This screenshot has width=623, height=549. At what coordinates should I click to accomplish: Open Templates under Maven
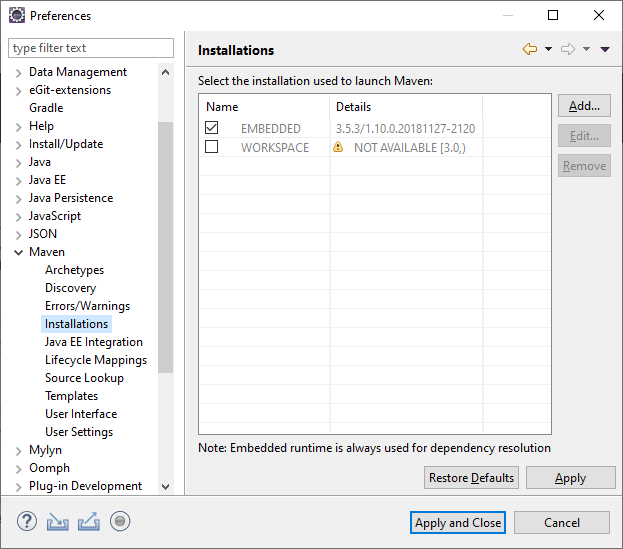click(x=72, y=396)
